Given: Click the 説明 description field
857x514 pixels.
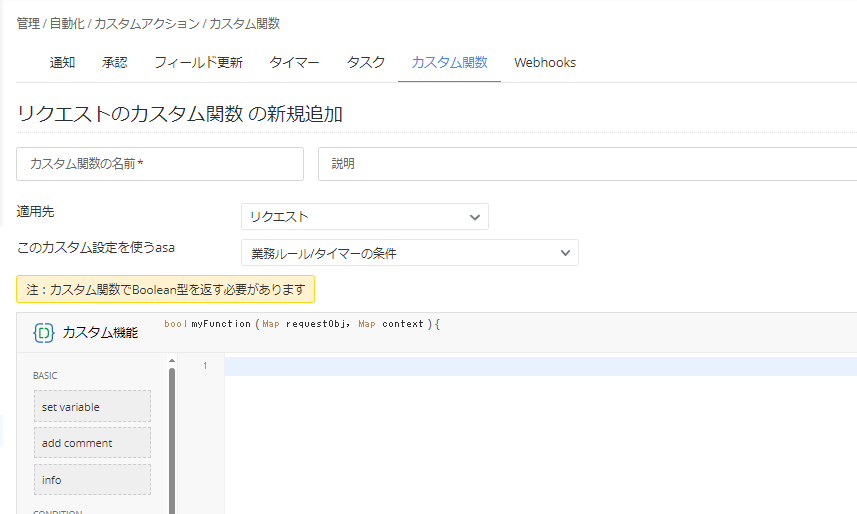Looking at the screenshot, I should click(x=587, y=164).
